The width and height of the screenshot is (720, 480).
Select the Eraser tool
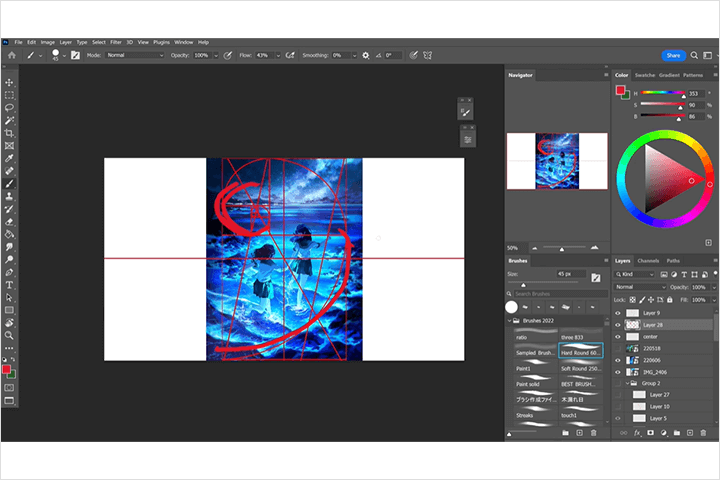pos(9,221)
